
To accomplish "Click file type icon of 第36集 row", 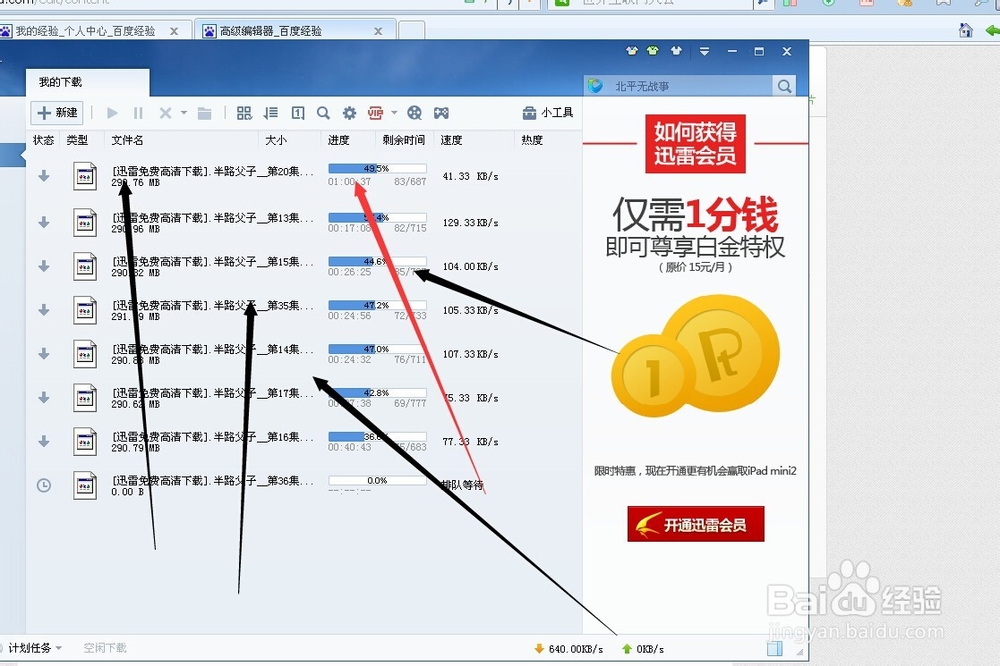I will coord(85,485).
